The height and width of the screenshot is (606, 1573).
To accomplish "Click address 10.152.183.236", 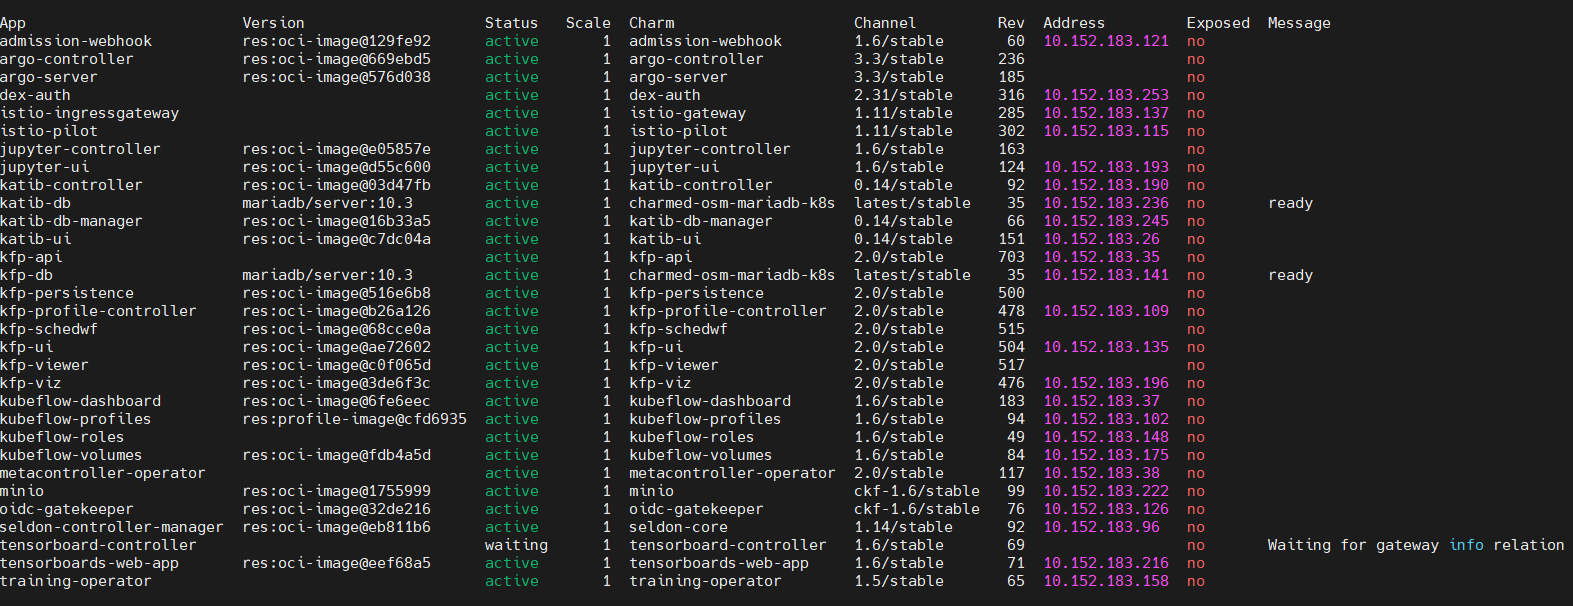I will [1106, 203].
